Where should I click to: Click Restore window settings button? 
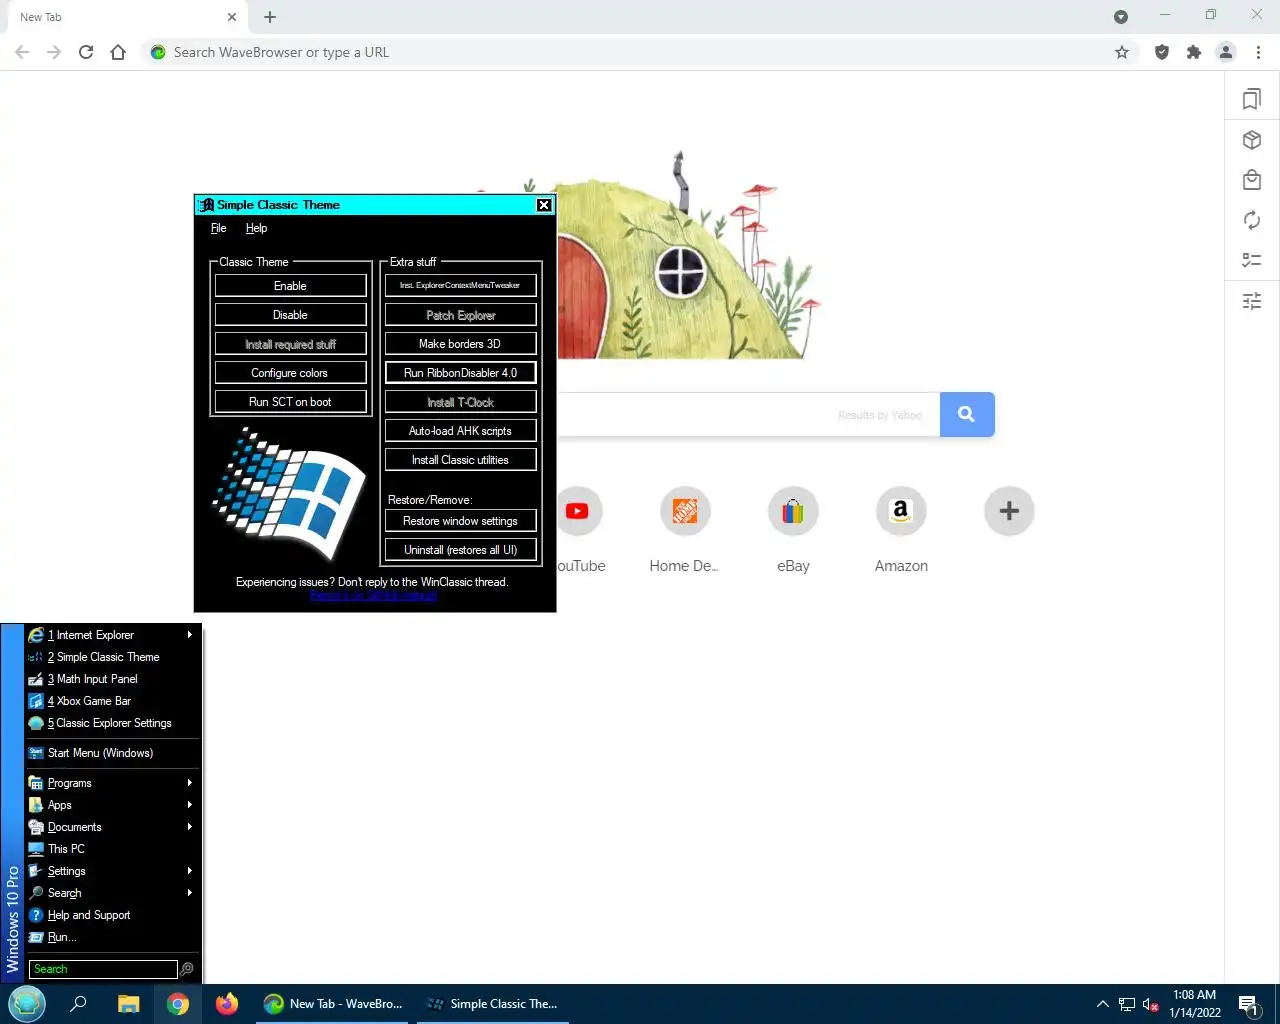click(x=460, y=521)
